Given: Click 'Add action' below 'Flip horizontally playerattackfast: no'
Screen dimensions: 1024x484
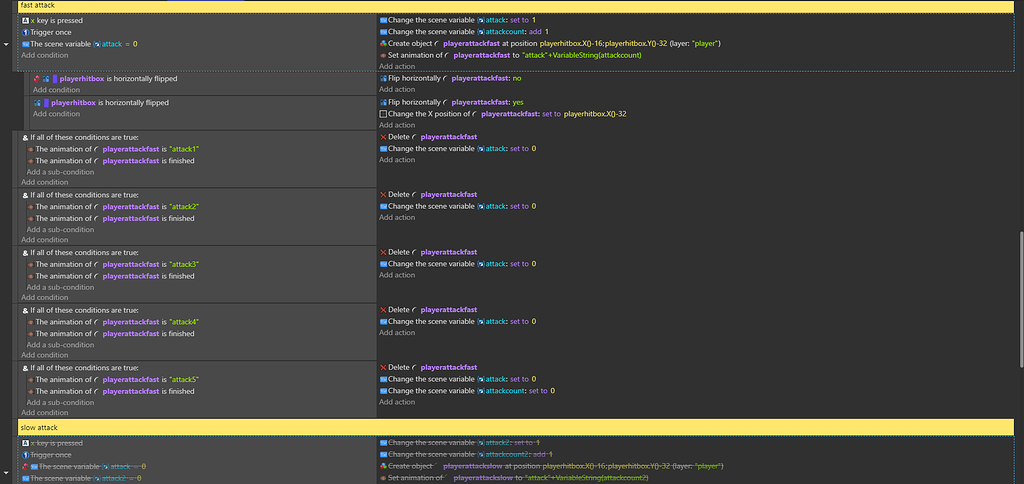Looking at the screenshot, I should [x=397, y=89].
